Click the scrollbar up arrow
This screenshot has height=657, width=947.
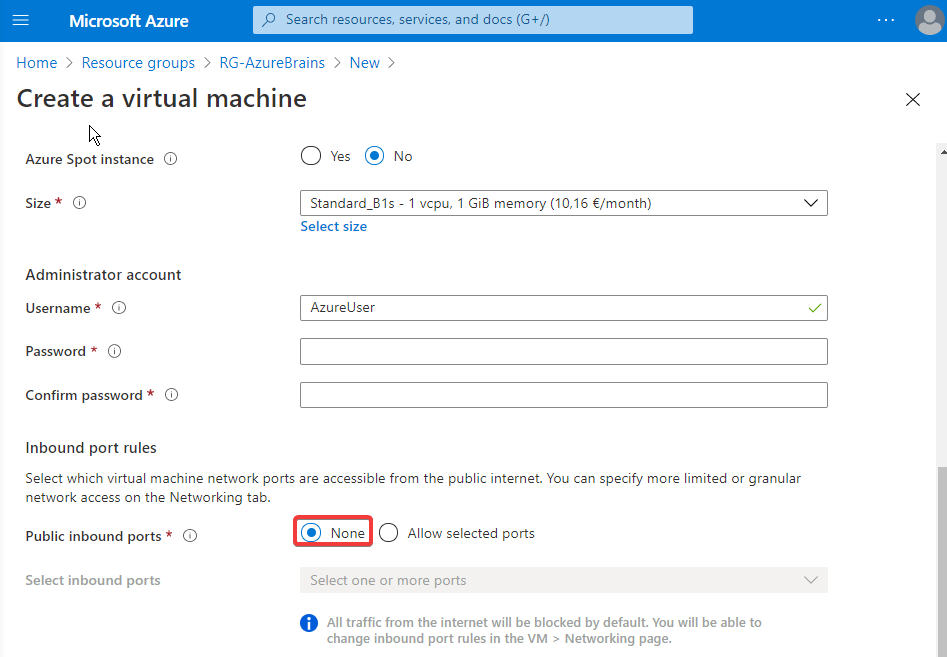pyautogui.click(x=942, y=150)
